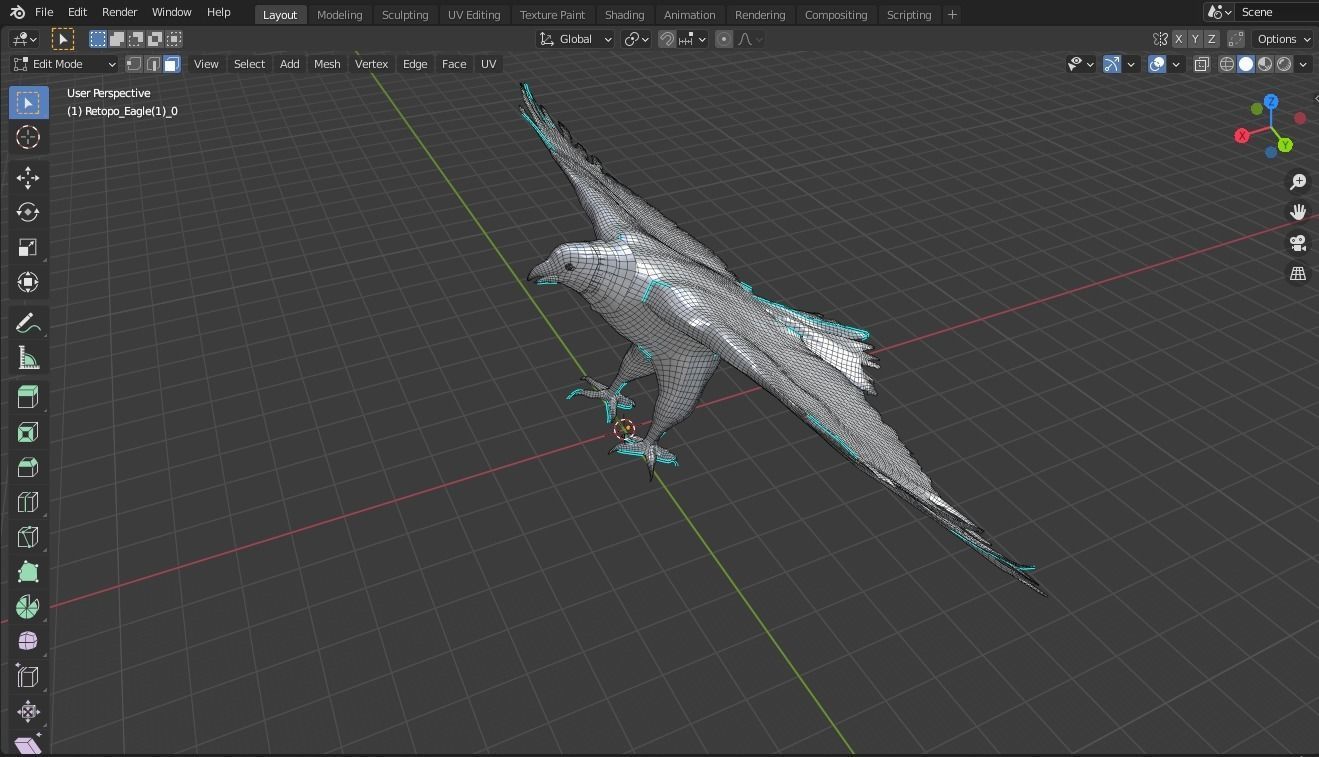Viewport: 1319px width, 757px height.
Task: Activate the Inset Faces tool
Action: tap(28, 432)
